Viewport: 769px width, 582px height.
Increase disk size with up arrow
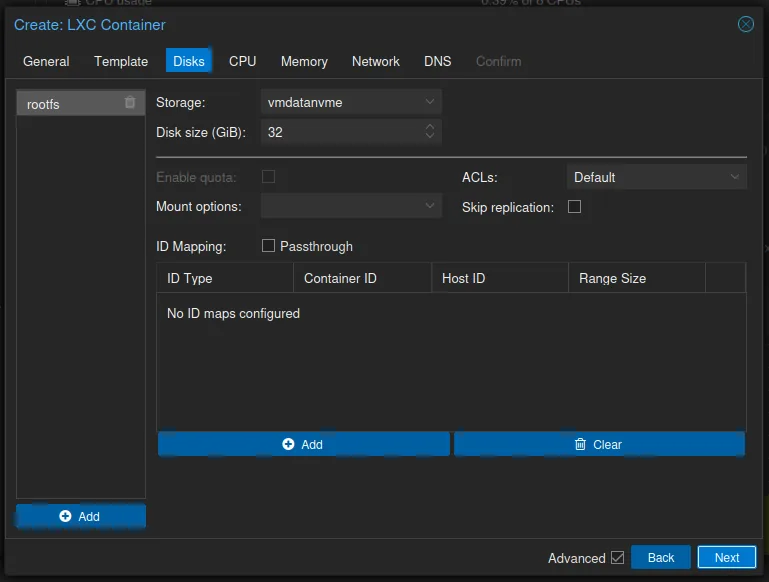[x=430, y=127]
